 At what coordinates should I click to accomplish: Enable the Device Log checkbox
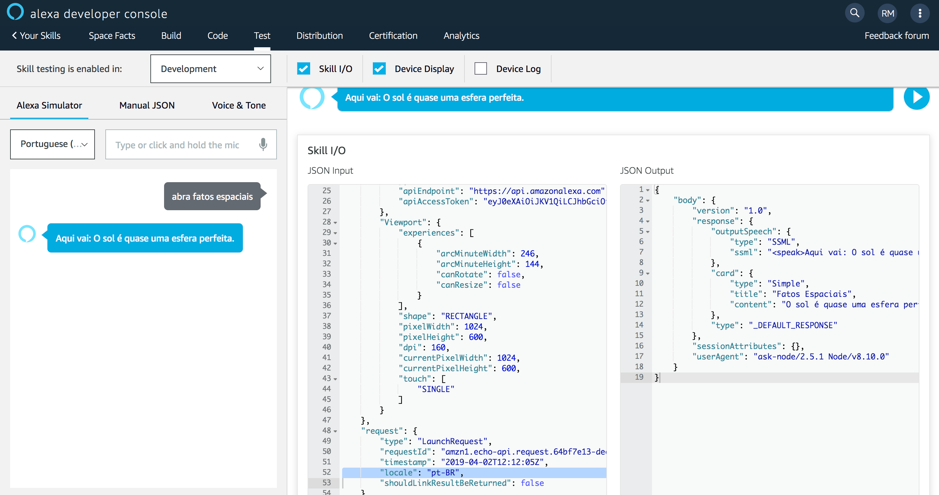[x=481, y=69]
